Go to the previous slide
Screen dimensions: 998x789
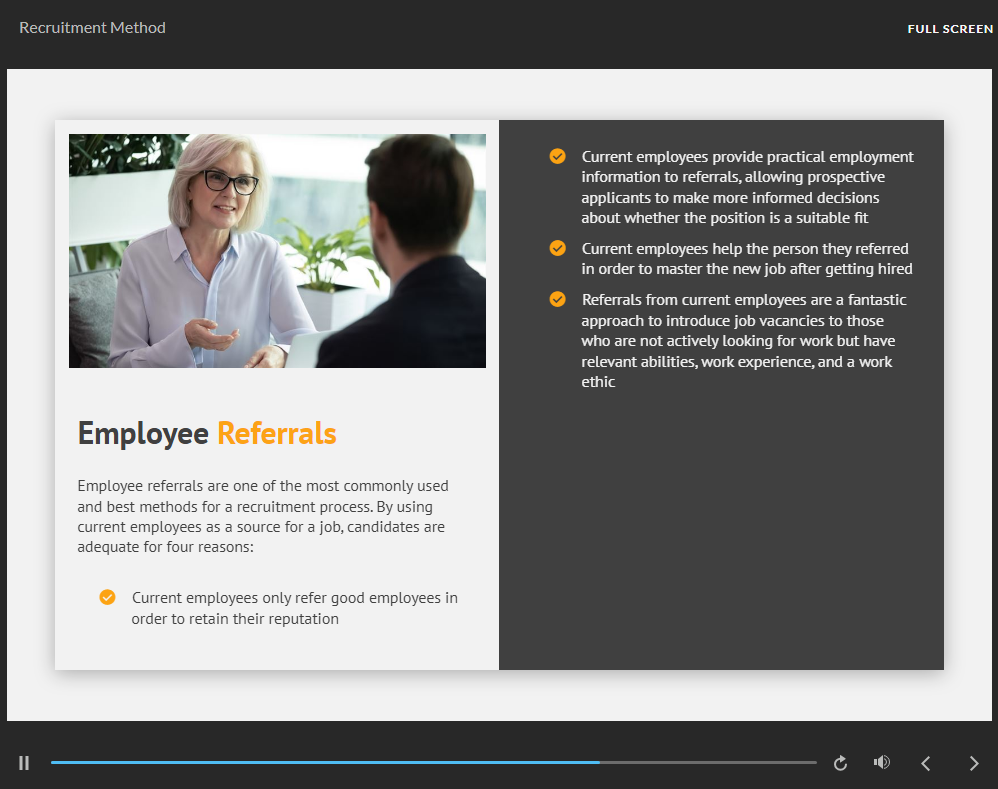(x=926, y=763)
